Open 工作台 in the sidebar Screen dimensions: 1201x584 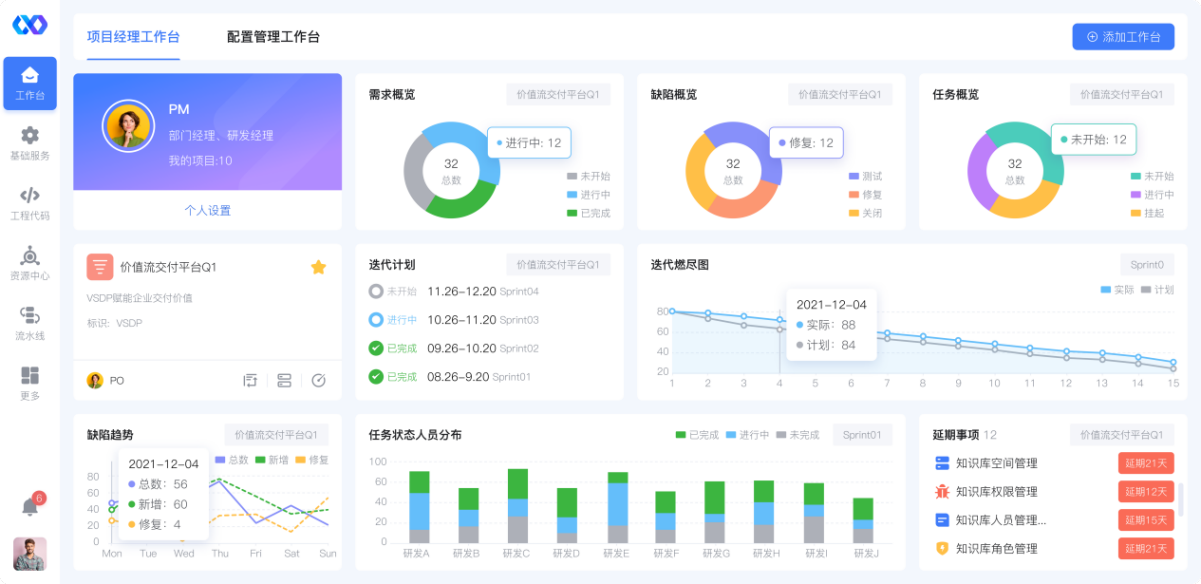click(x=30, y=84)
